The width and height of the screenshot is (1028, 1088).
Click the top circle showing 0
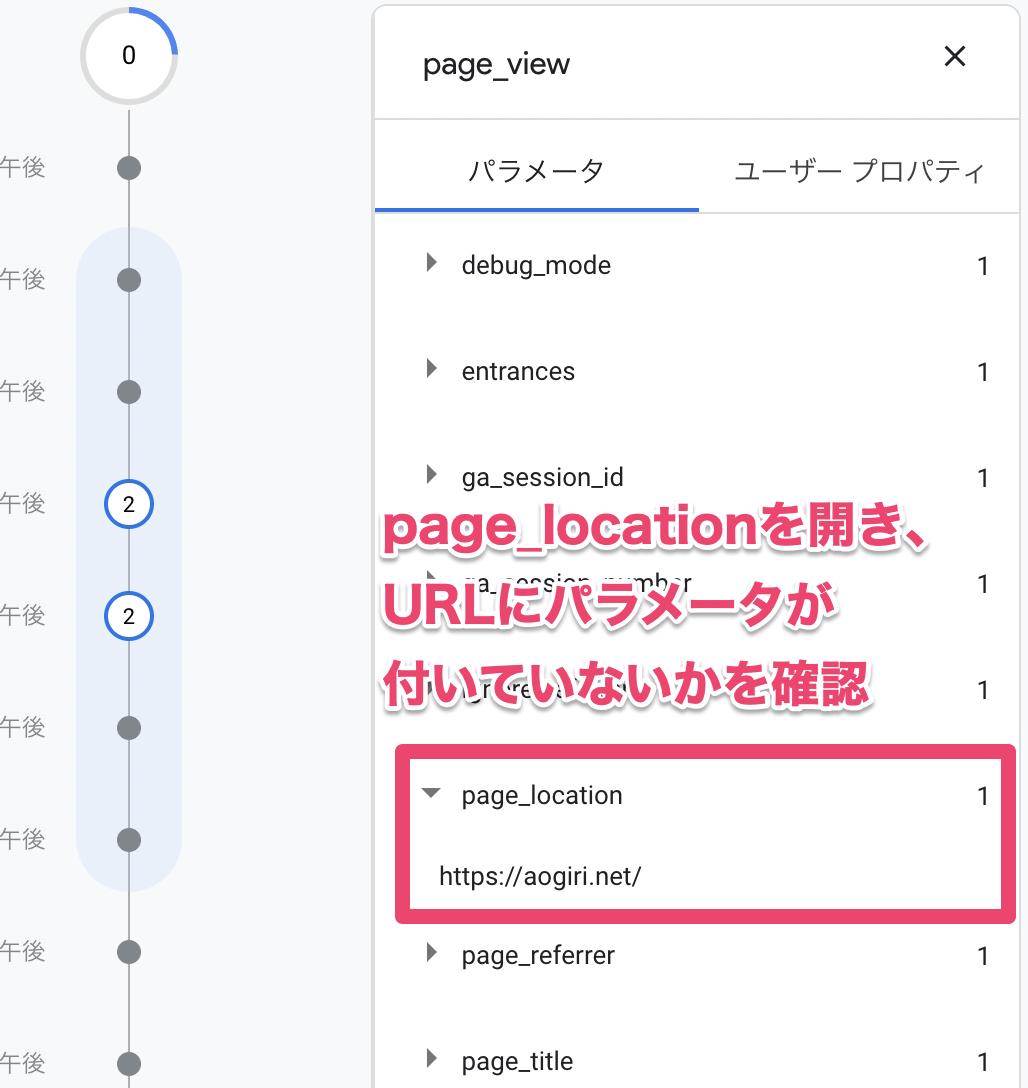(129, 56)
